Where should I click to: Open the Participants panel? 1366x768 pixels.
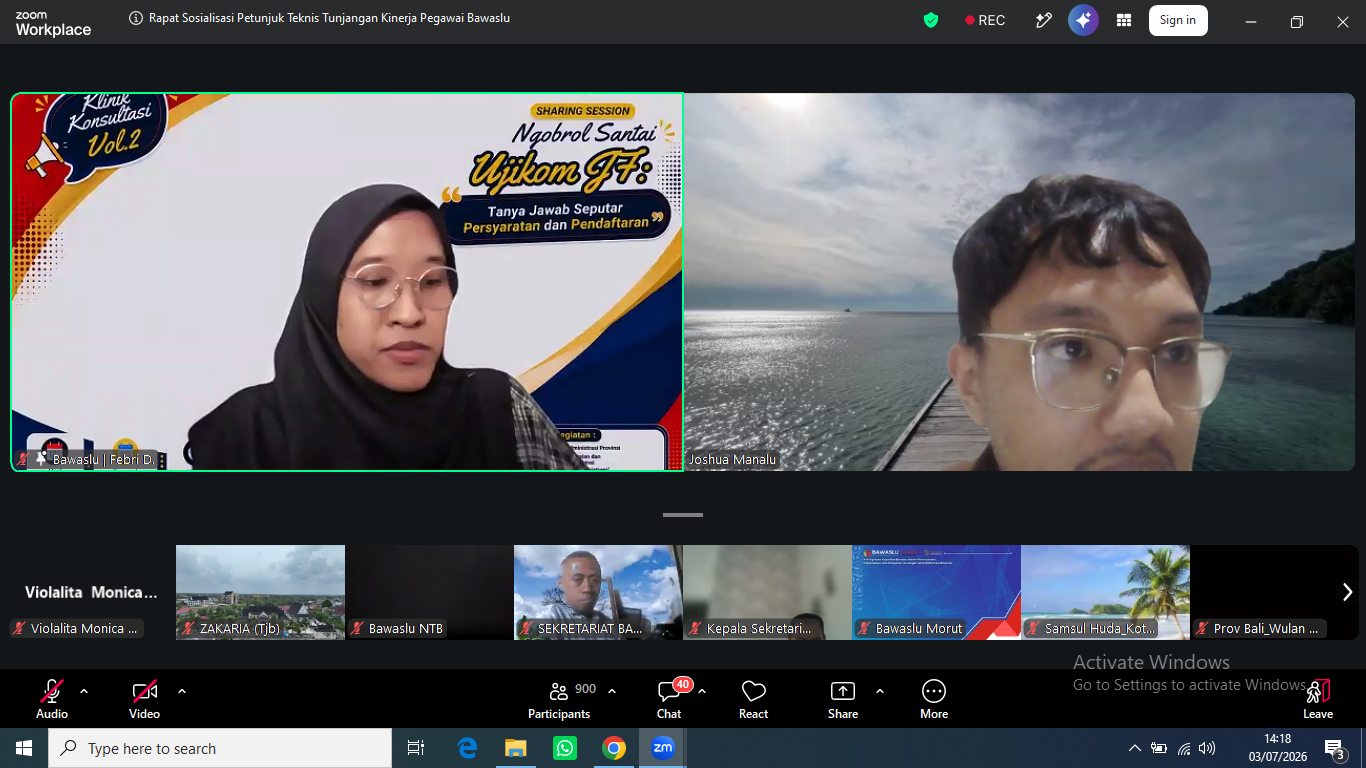560,699
